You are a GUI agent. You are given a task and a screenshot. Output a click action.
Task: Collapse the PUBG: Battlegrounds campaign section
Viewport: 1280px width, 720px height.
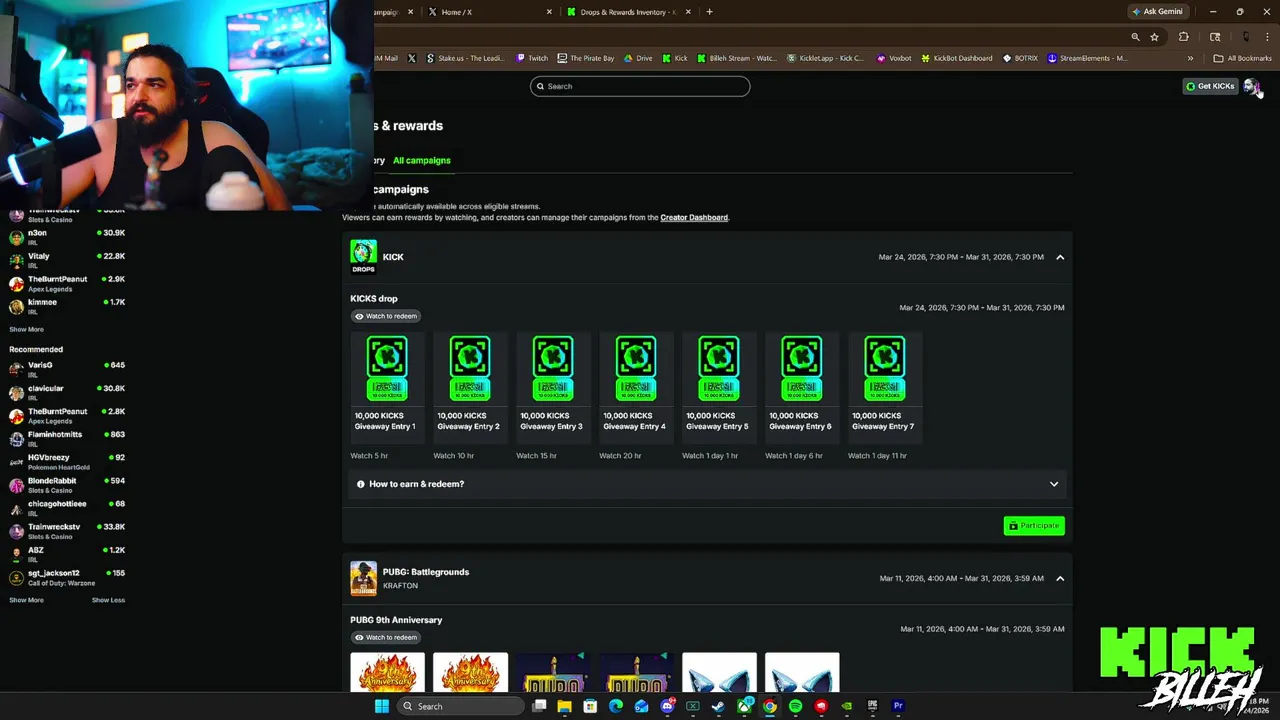click(x=1060, y=578)
